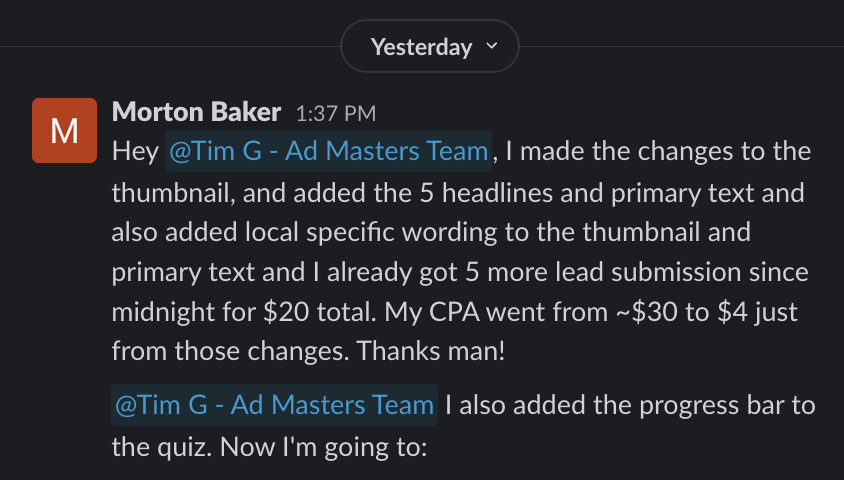844x480 pixels.
Task: Click "Thanks man!" at the message end
Action: click(x=431, y=351)
